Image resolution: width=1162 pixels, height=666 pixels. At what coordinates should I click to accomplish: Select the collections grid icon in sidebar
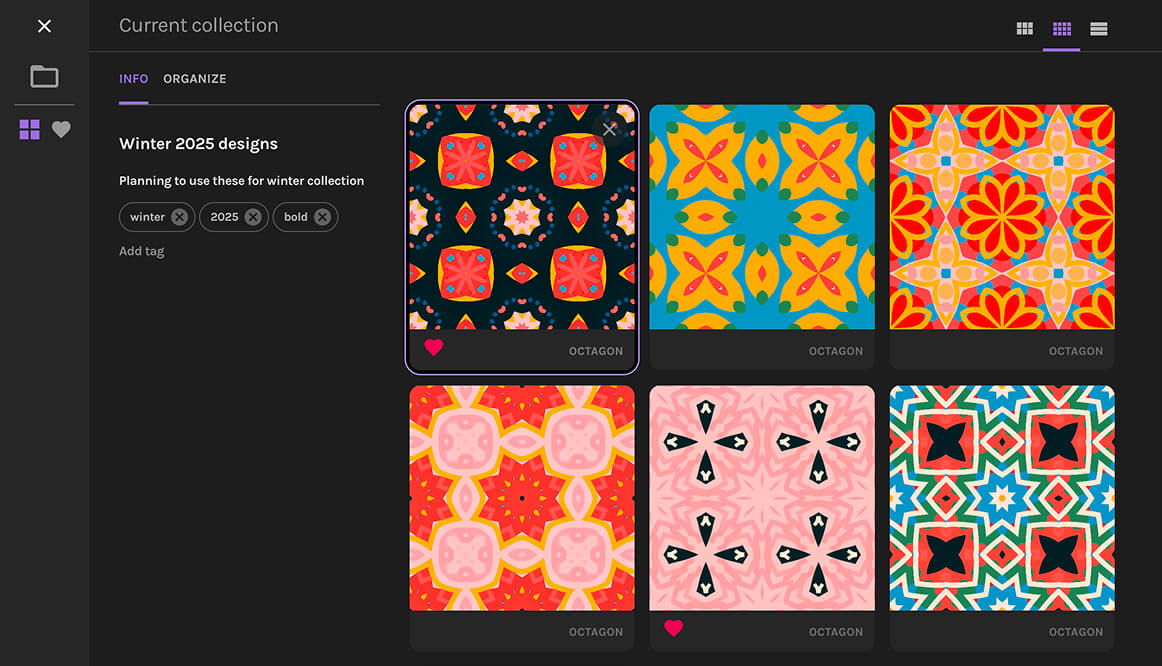[29, 129]
